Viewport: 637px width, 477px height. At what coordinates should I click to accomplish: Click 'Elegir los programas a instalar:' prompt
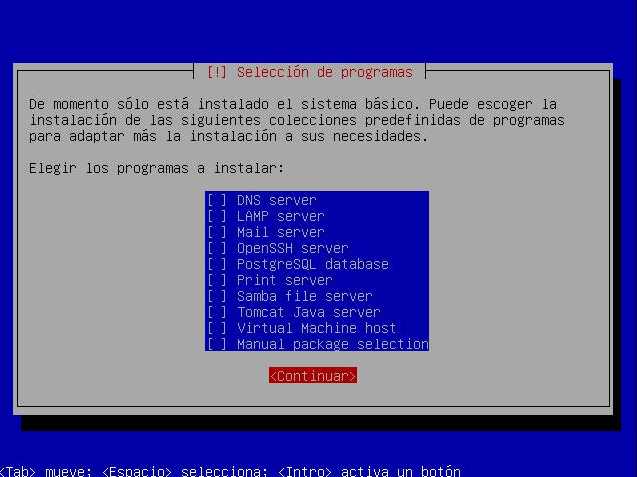point(156,168)
